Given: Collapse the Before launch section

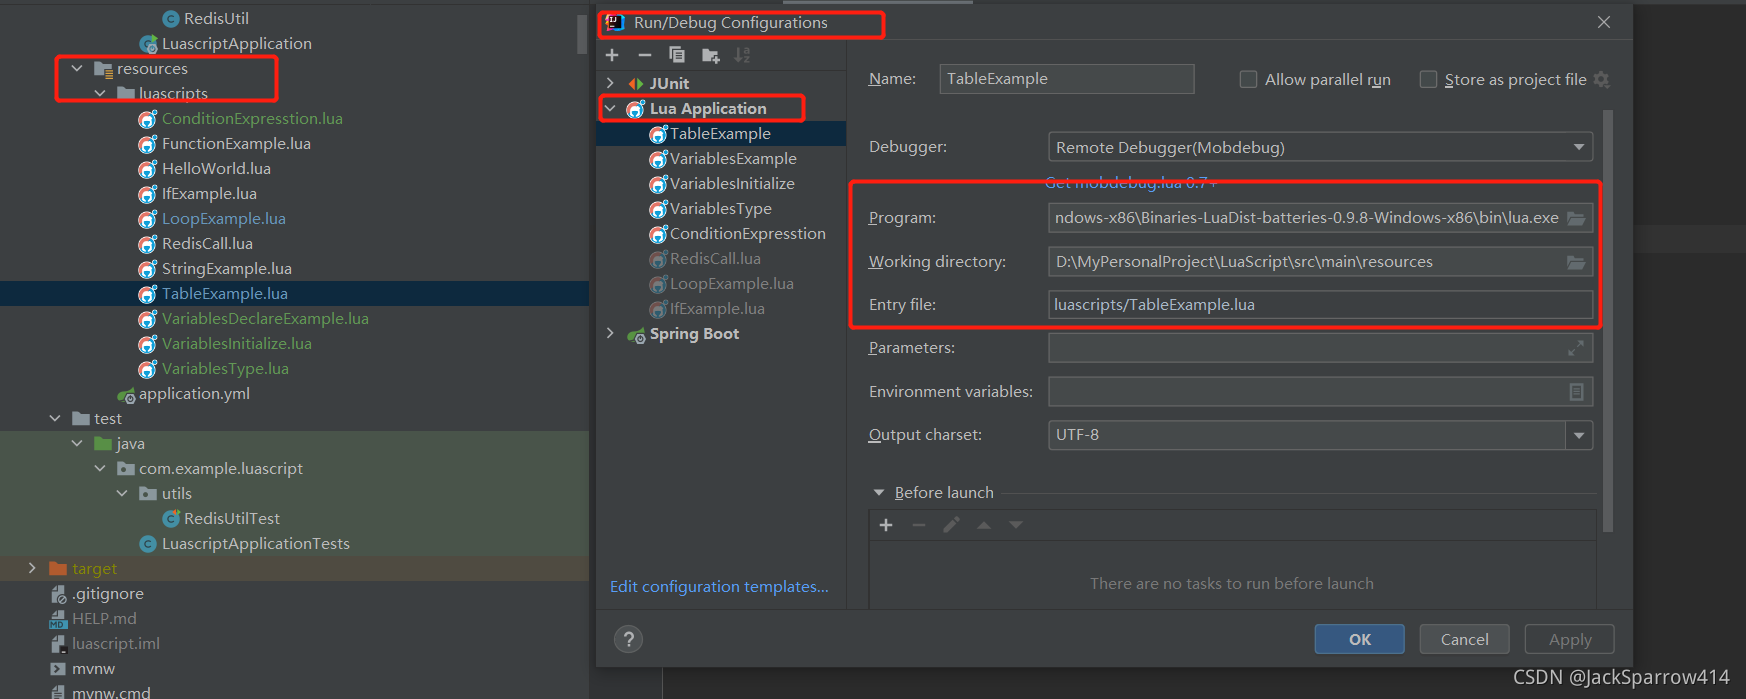Looking at the screenshot, I should coord(879,493).
